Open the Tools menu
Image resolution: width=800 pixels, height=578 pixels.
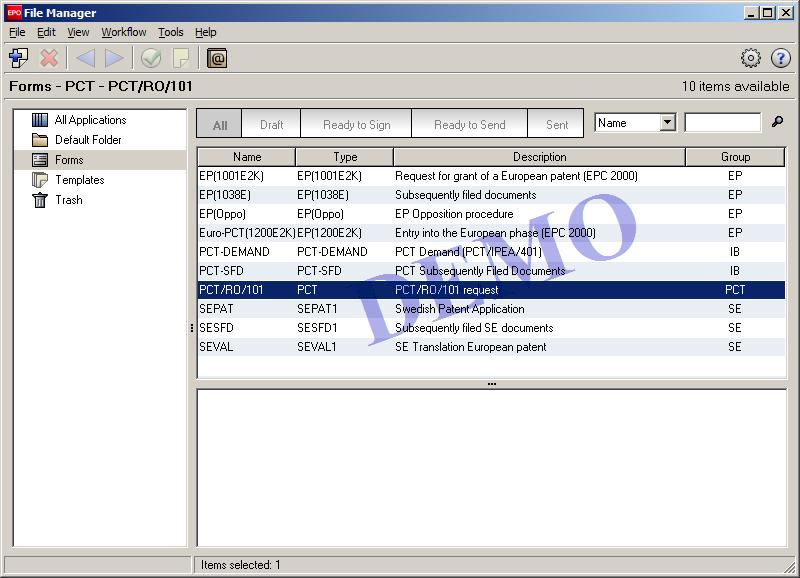(x=170, y=32)
